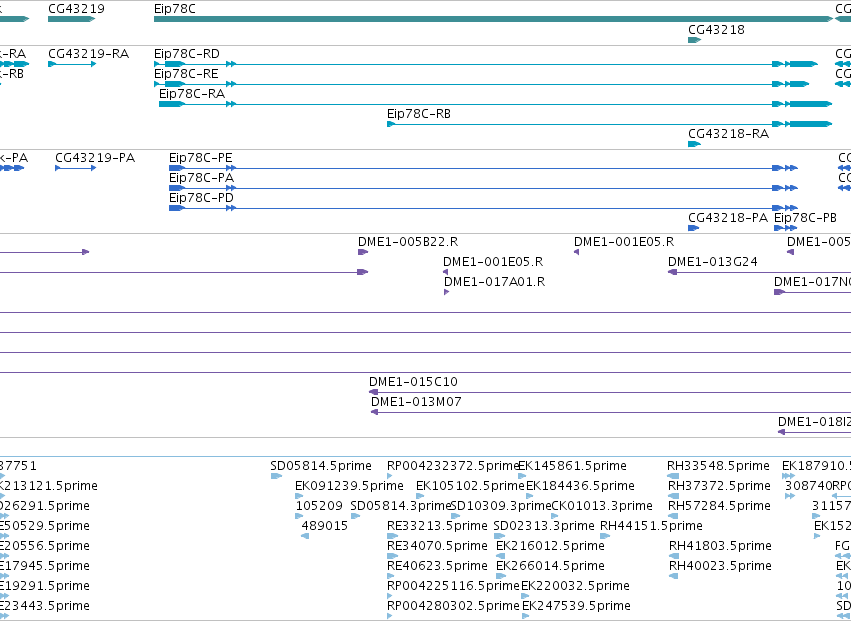The width and height of the screenshot is (851, 621).
Task: Select the DME1-005B22.R feature label
Action: click(408, 242)
